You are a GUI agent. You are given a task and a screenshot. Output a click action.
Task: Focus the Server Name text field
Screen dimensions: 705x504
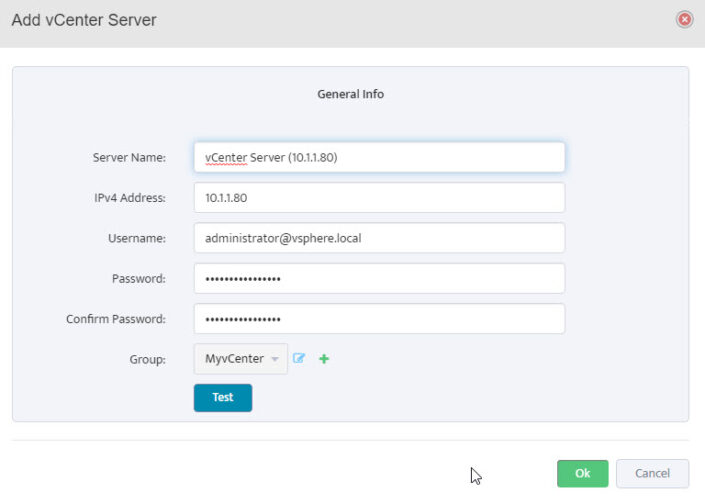(379, 157)
